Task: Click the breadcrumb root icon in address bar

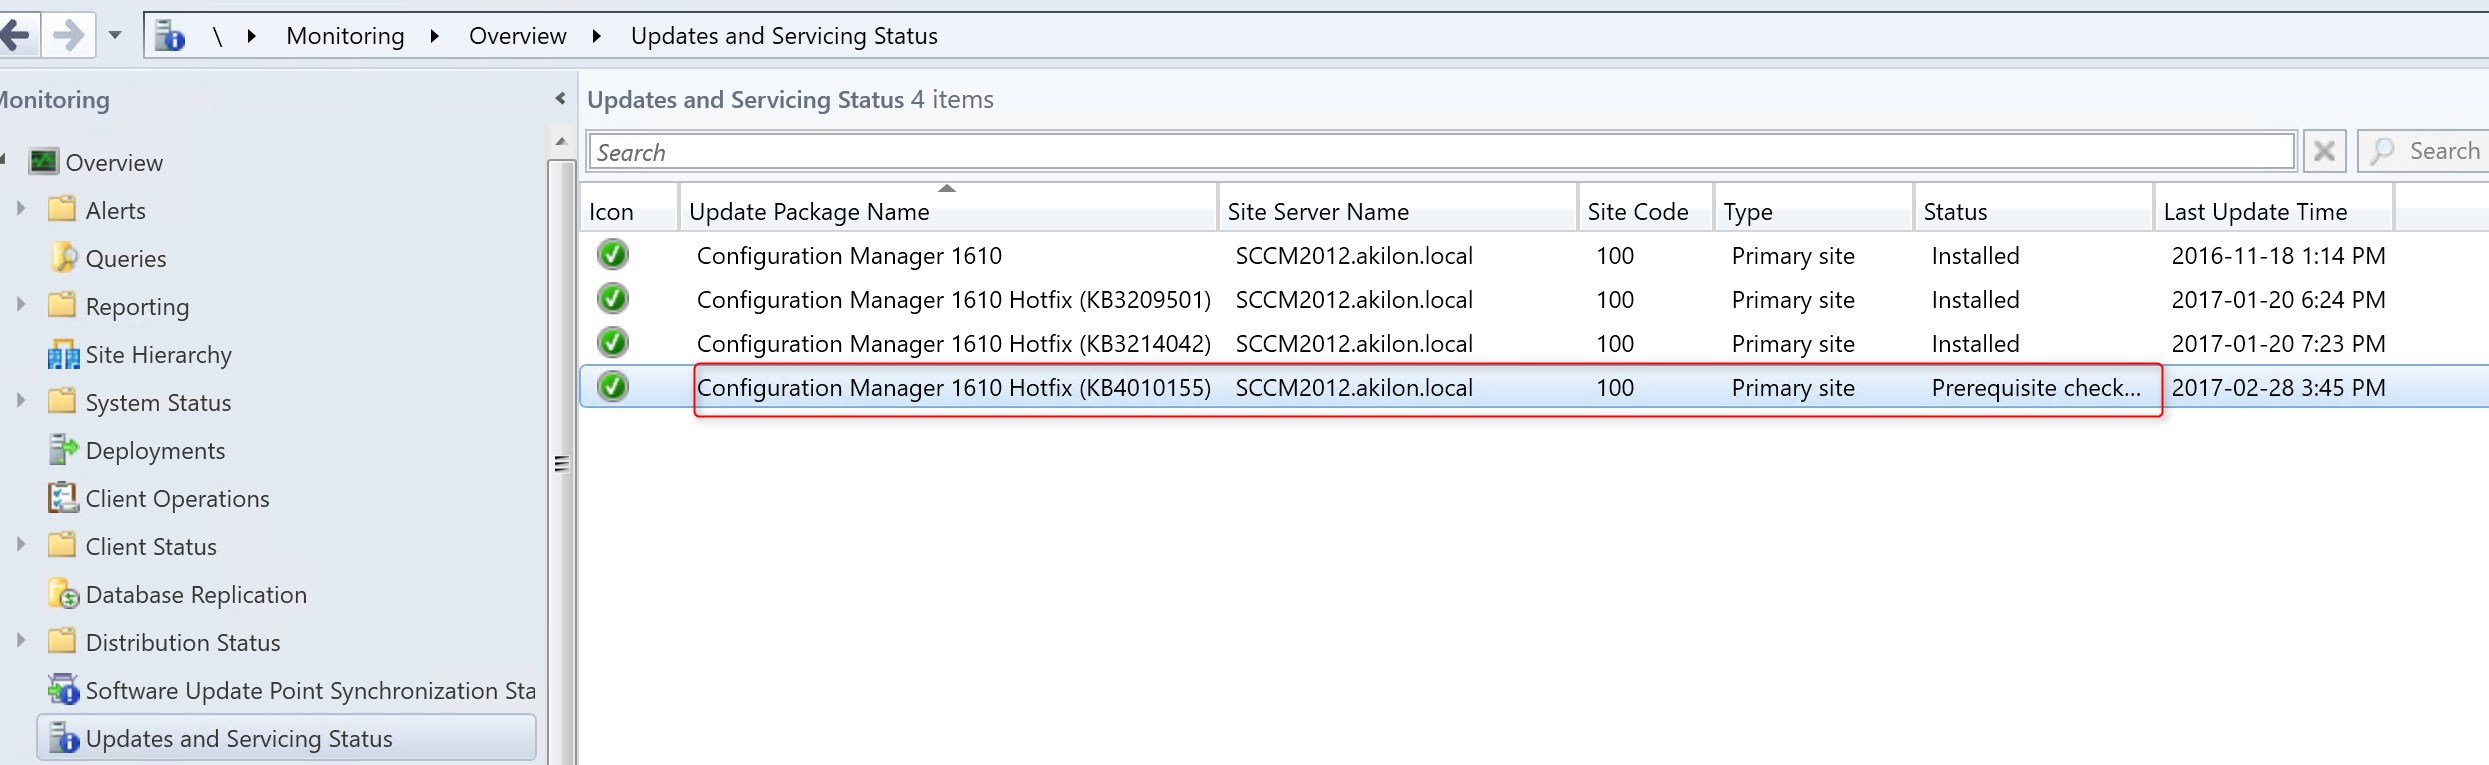Action: [170, 36]
